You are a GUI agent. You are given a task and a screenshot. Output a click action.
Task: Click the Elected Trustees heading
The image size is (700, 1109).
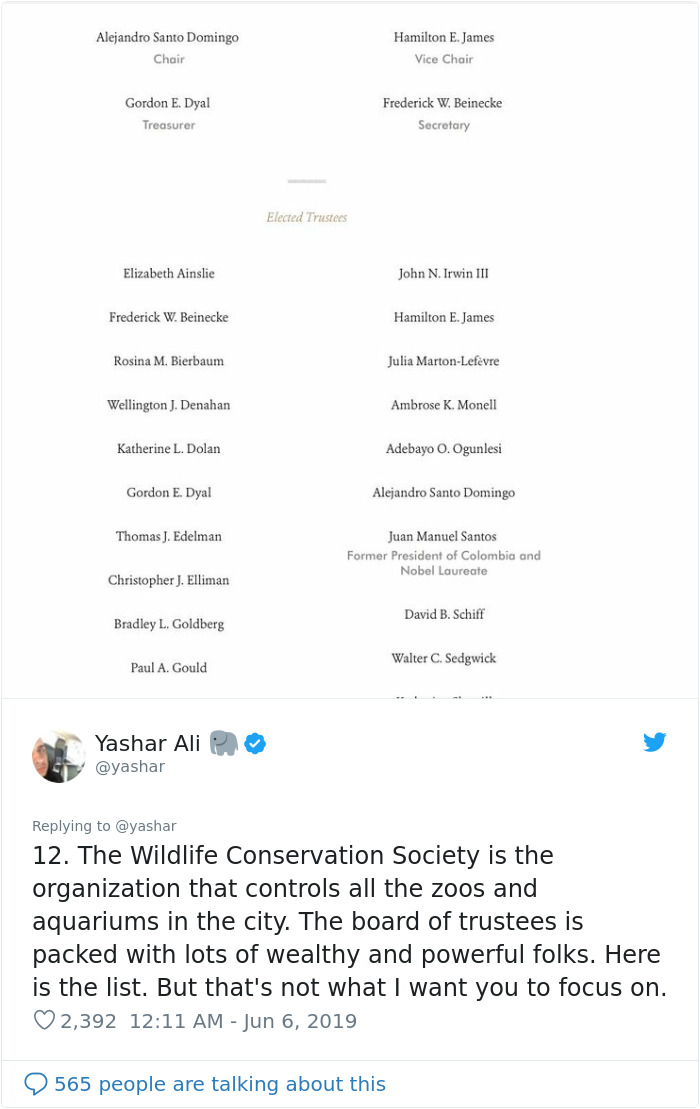point(307,216)
